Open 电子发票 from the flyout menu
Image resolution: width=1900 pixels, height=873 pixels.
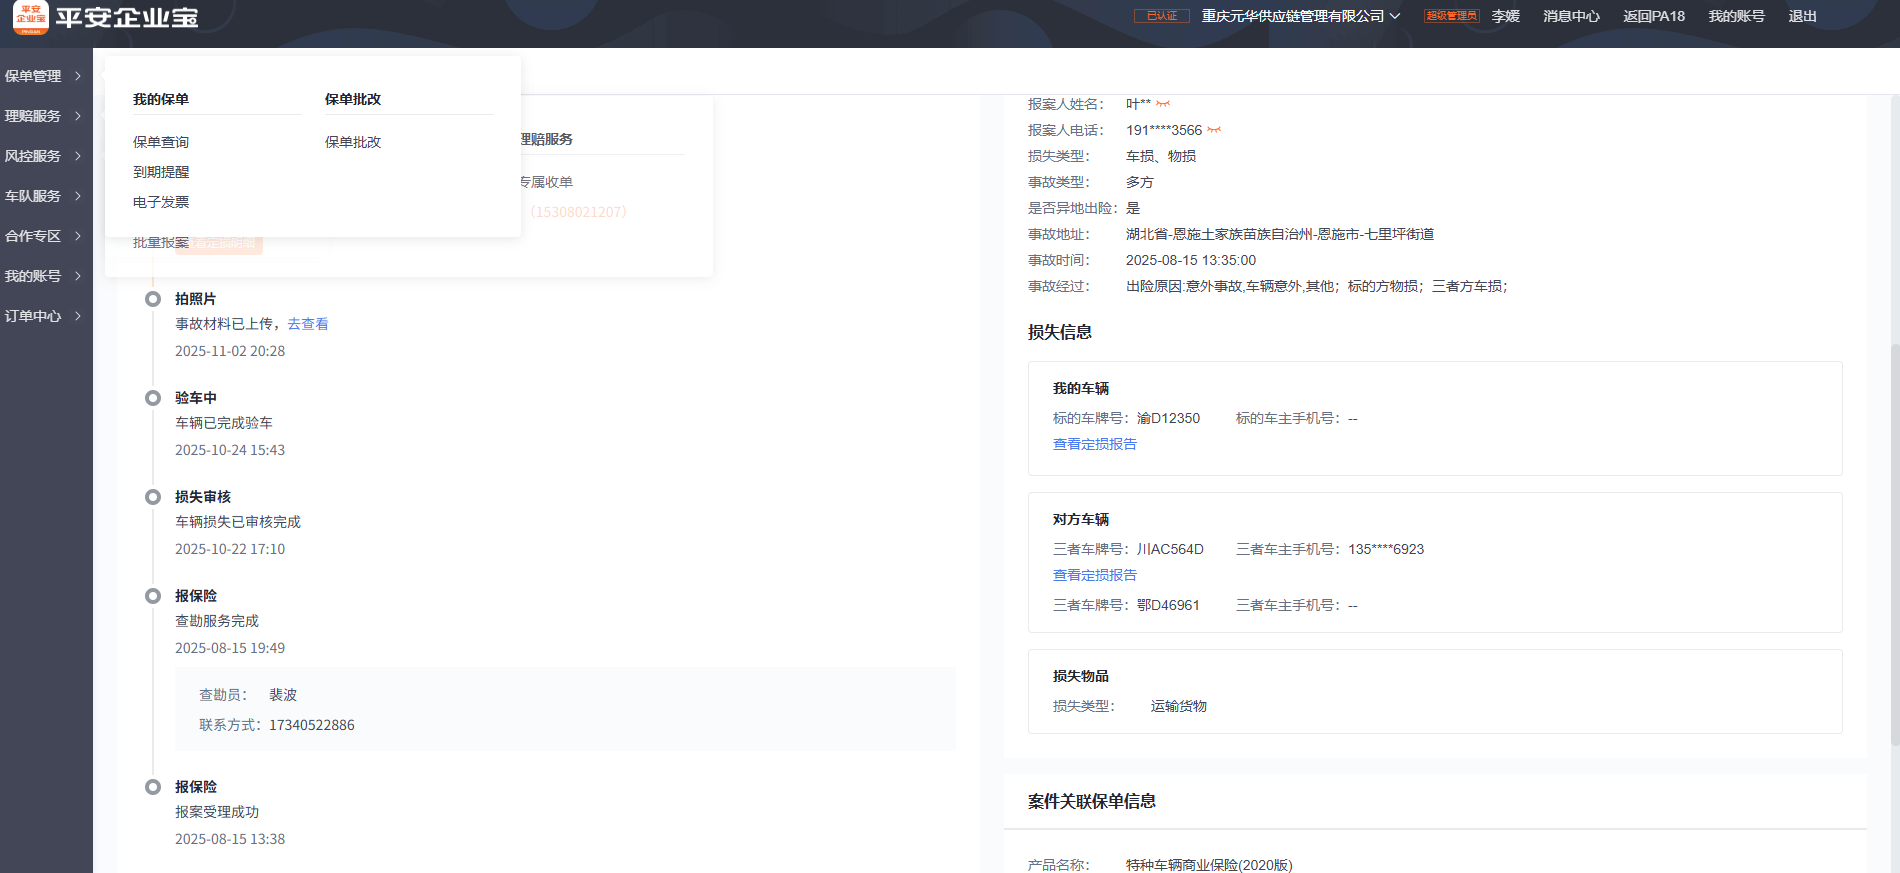coord(161,202)
